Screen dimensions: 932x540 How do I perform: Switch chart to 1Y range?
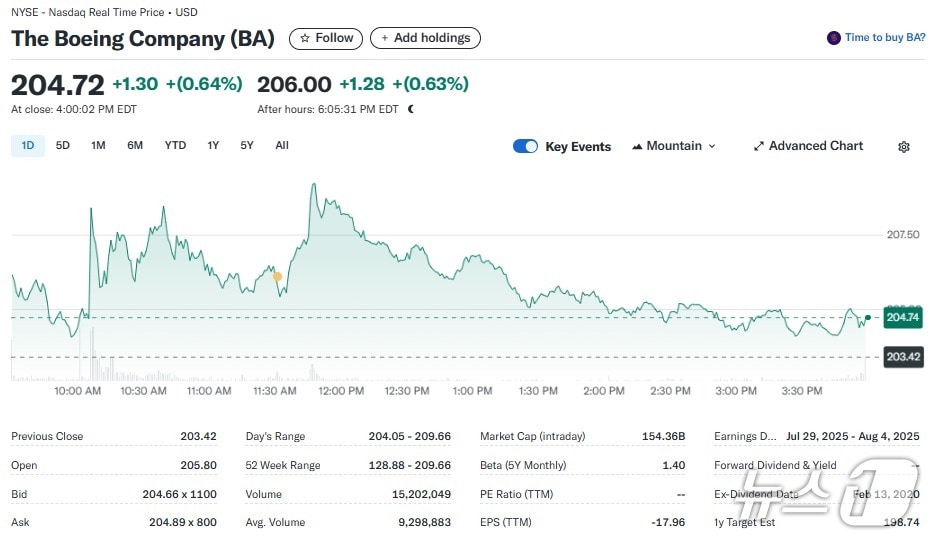click(213, 146)
